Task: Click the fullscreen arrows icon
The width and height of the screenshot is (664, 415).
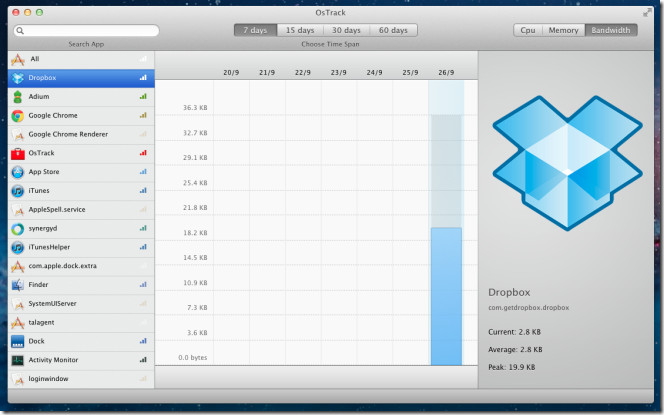Action: coord(647,13)
